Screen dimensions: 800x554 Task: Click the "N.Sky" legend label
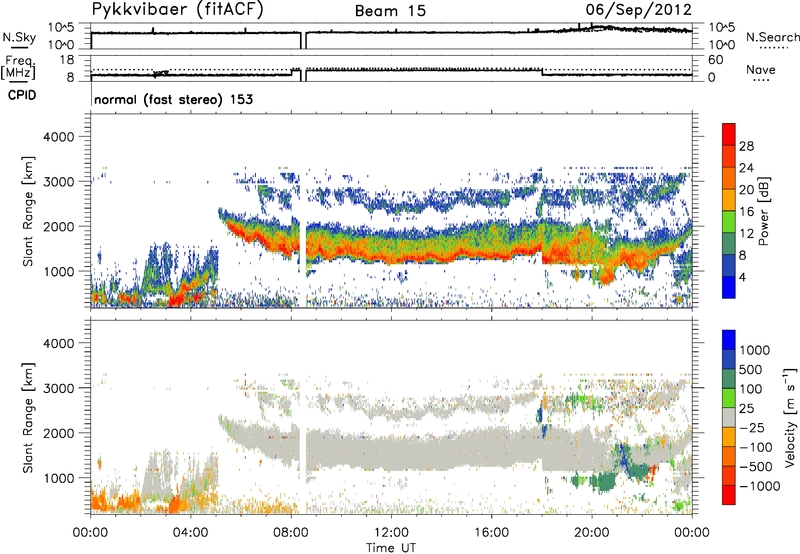point(19,37)
